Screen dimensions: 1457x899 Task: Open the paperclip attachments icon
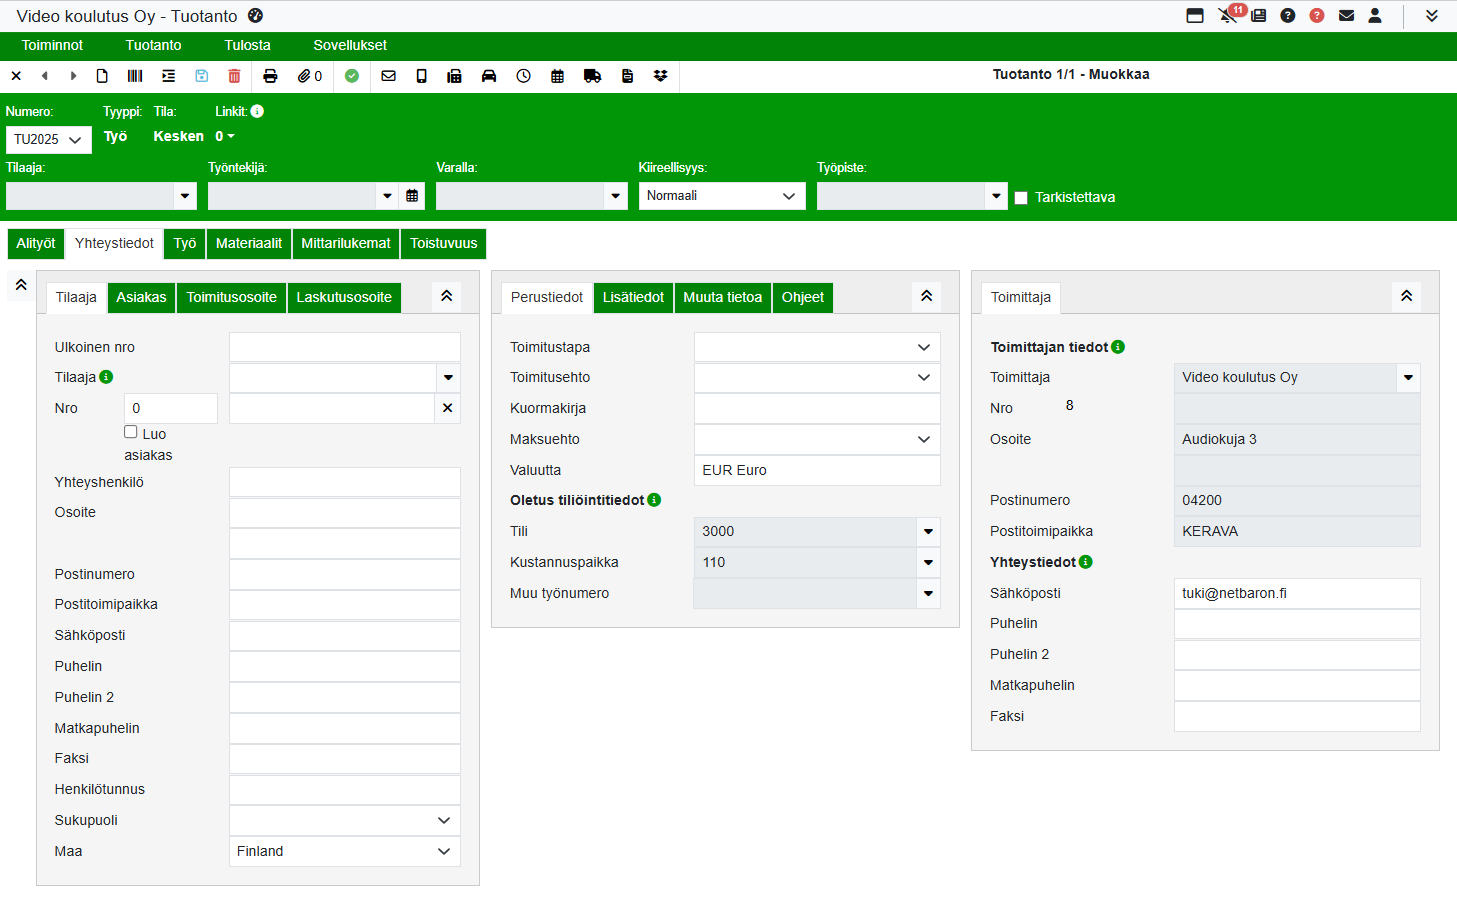point(309,76)
